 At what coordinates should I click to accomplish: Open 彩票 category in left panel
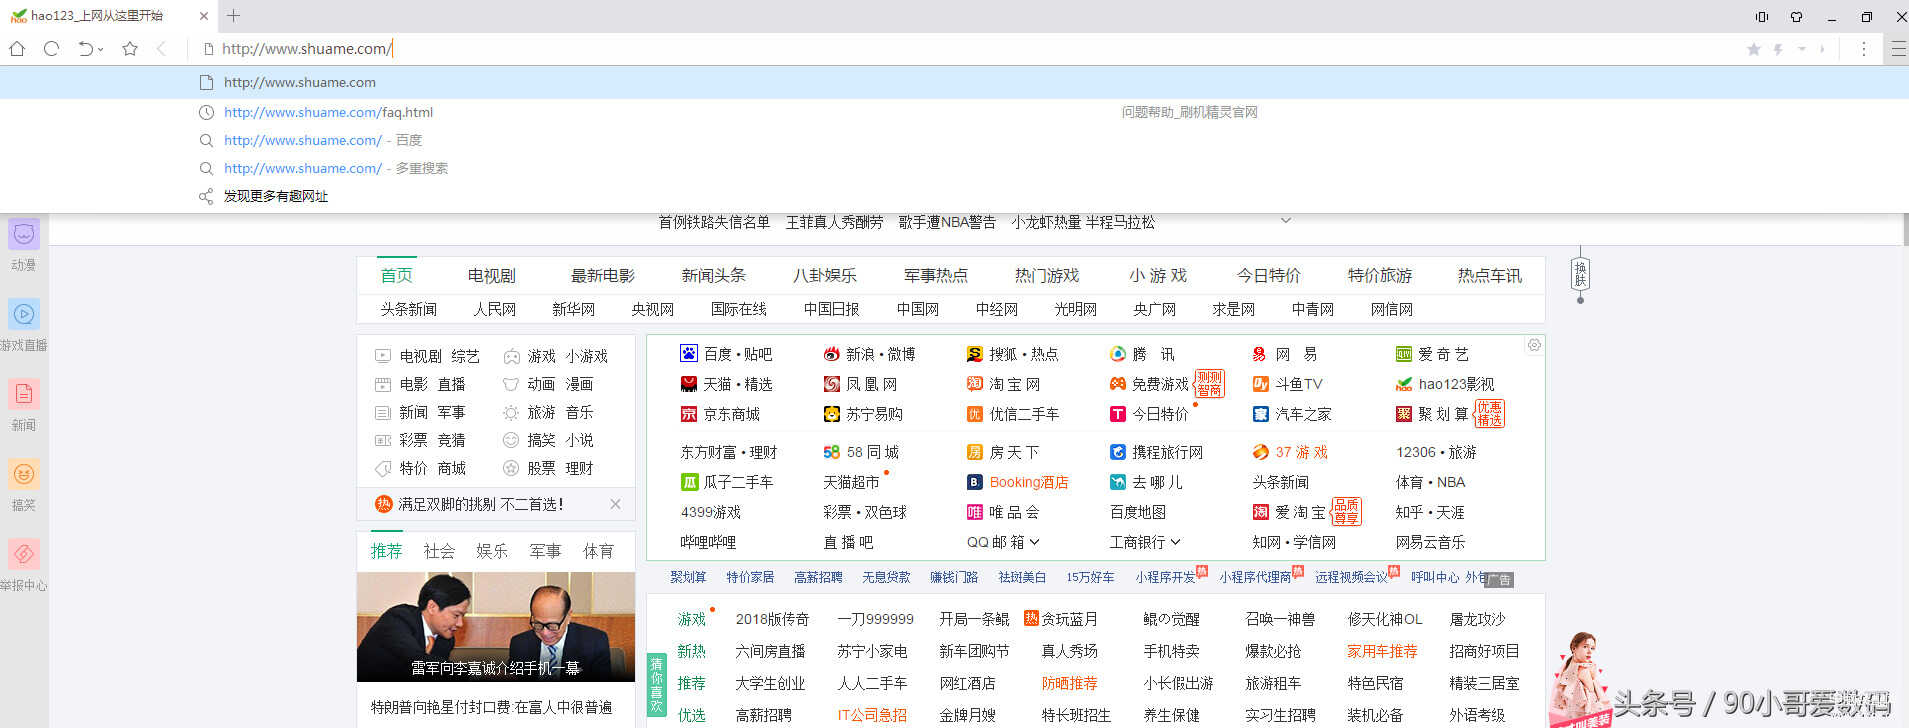pos(413,440)
